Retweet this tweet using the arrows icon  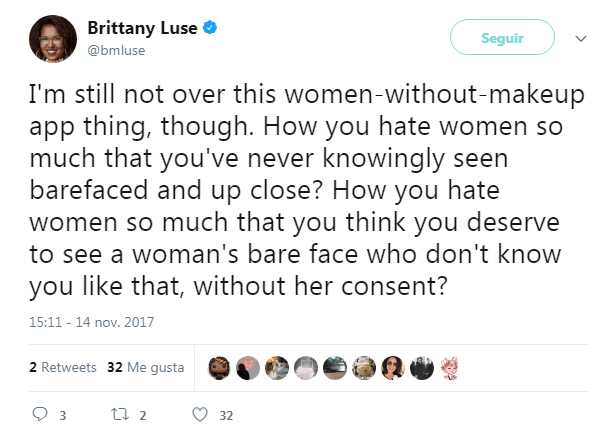click(x=119, y=414)
